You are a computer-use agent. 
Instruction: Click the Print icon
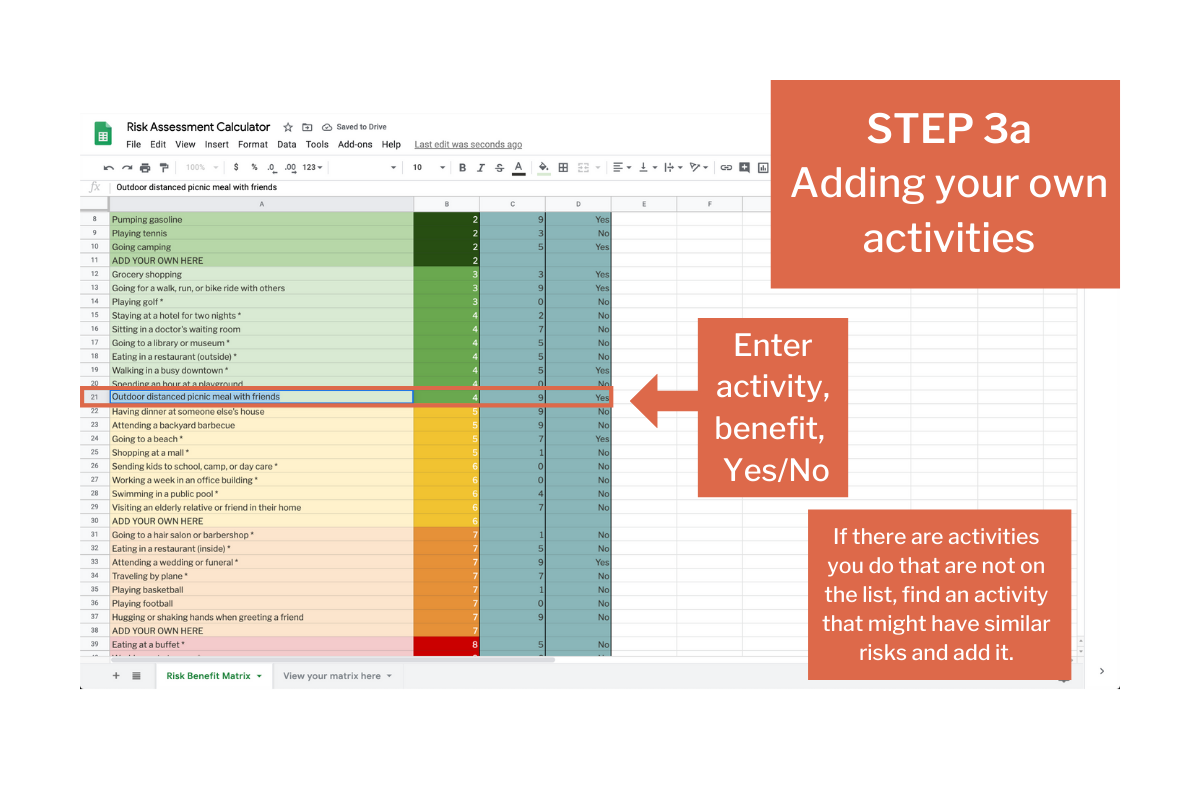pyautogui.click(x=145, y=168)
